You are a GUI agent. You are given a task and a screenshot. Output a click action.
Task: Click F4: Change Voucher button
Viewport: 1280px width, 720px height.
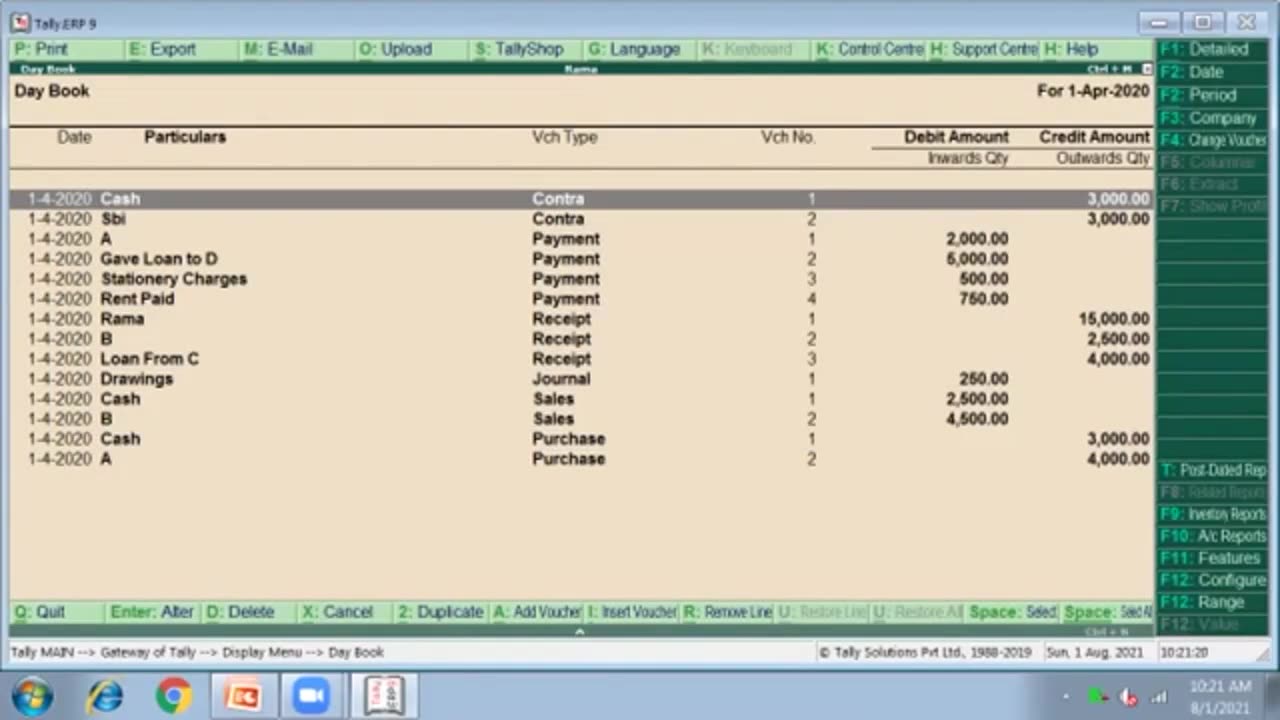(x=1212, y=141)
